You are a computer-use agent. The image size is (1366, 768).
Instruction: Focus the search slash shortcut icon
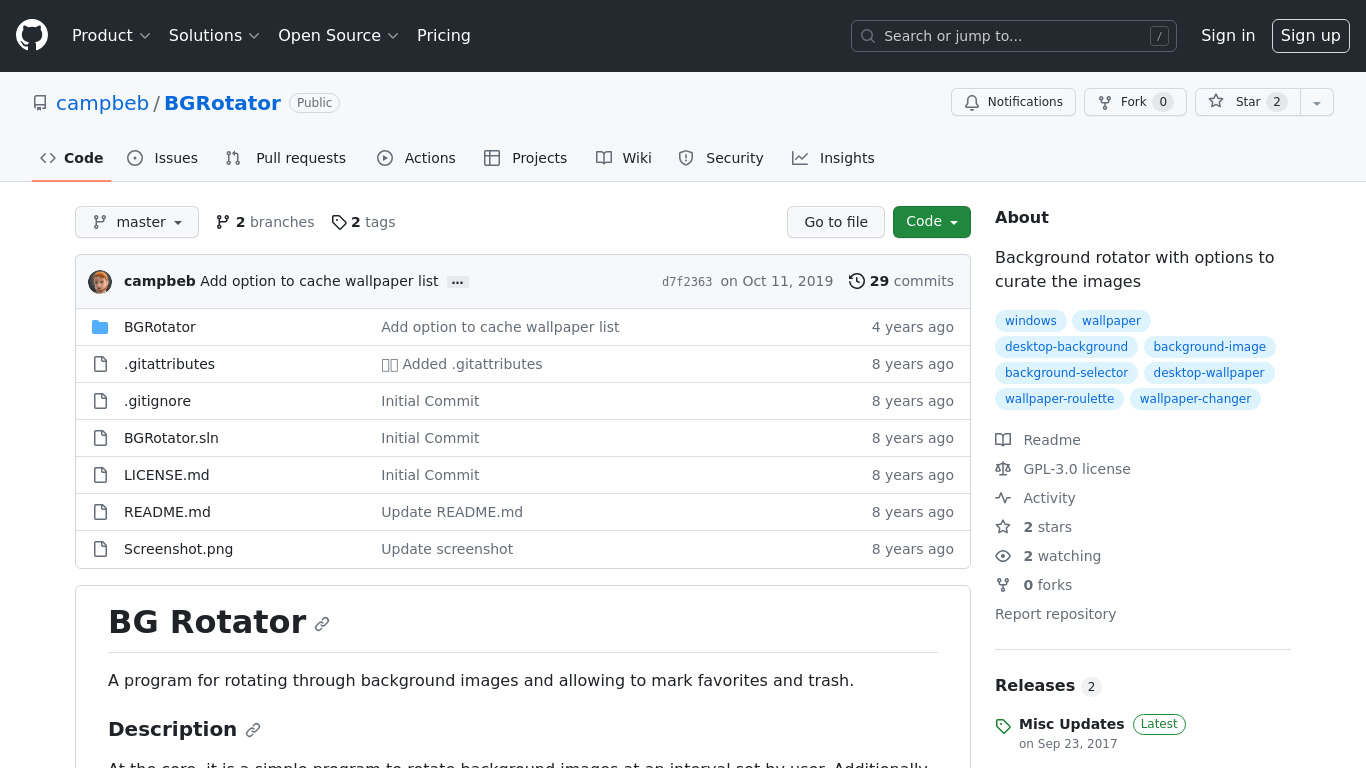(1159, 36)
